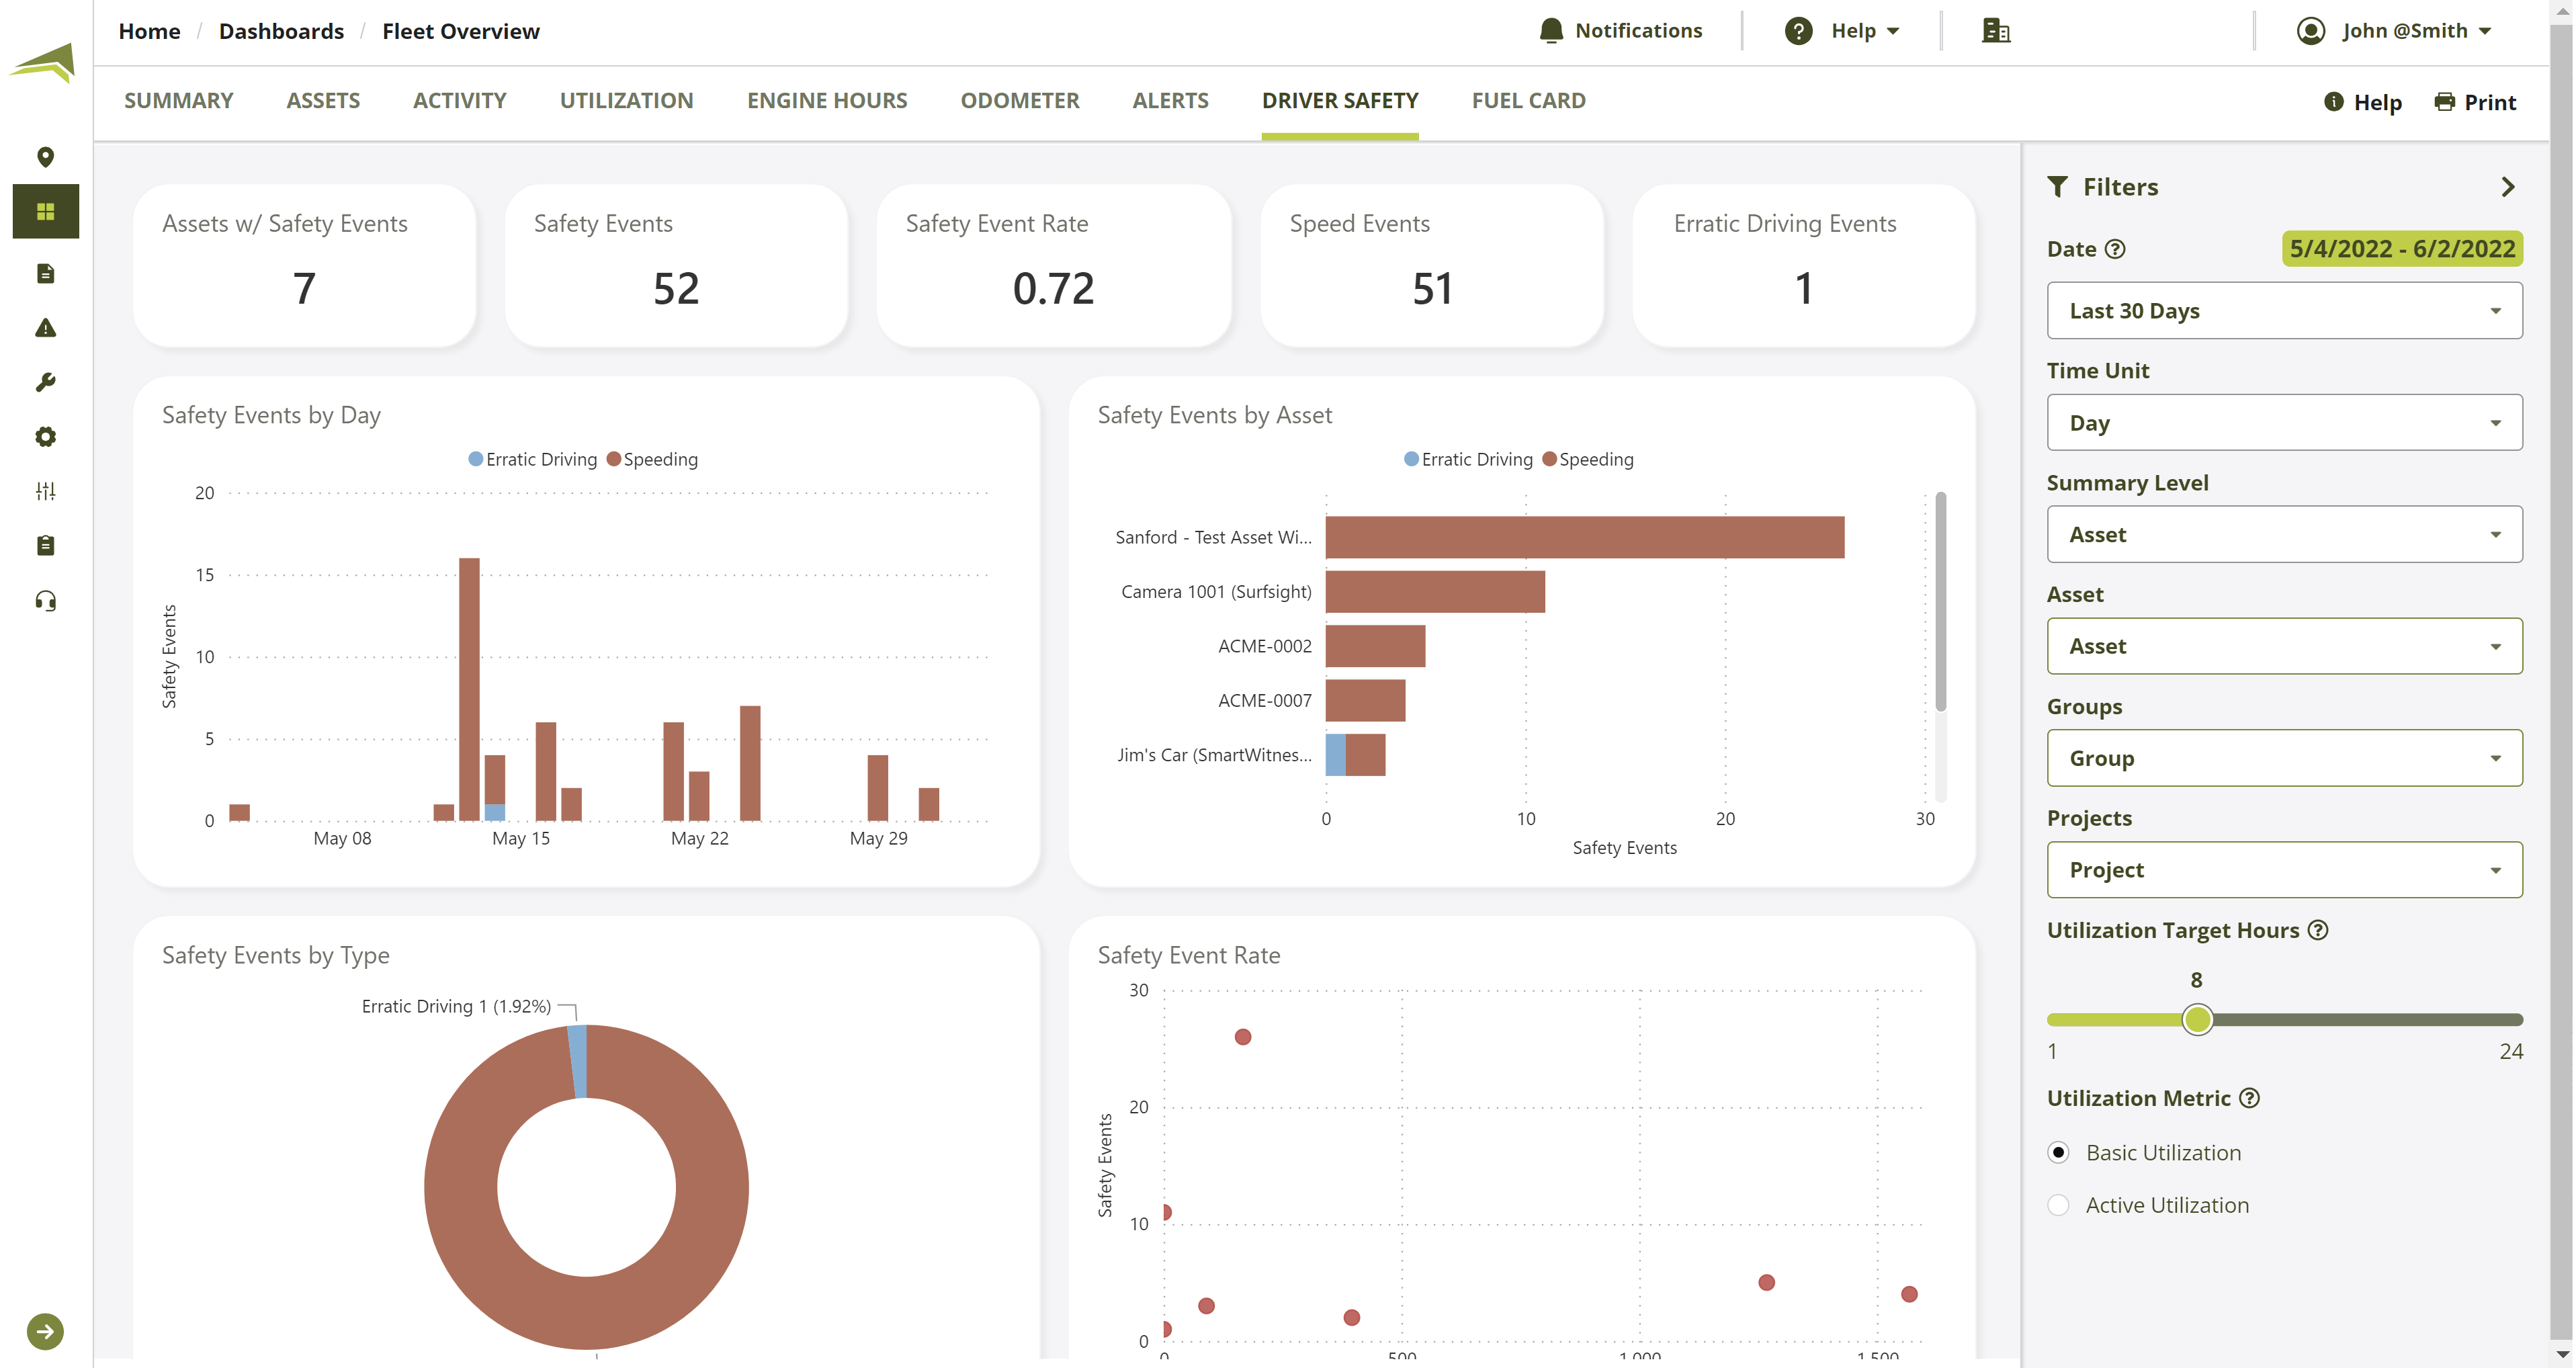Open the reports document sidebar icon
Viewport: 2576px width, 1368px height.
pyautogui.click(x=45, y=273)
